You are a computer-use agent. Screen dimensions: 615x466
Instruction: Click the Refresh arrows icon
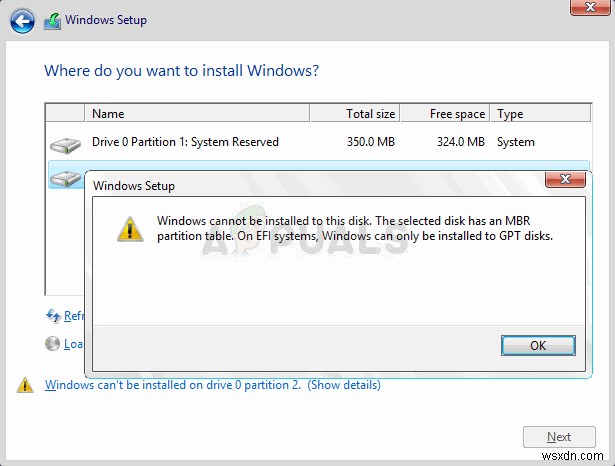[x=53, y=316]
